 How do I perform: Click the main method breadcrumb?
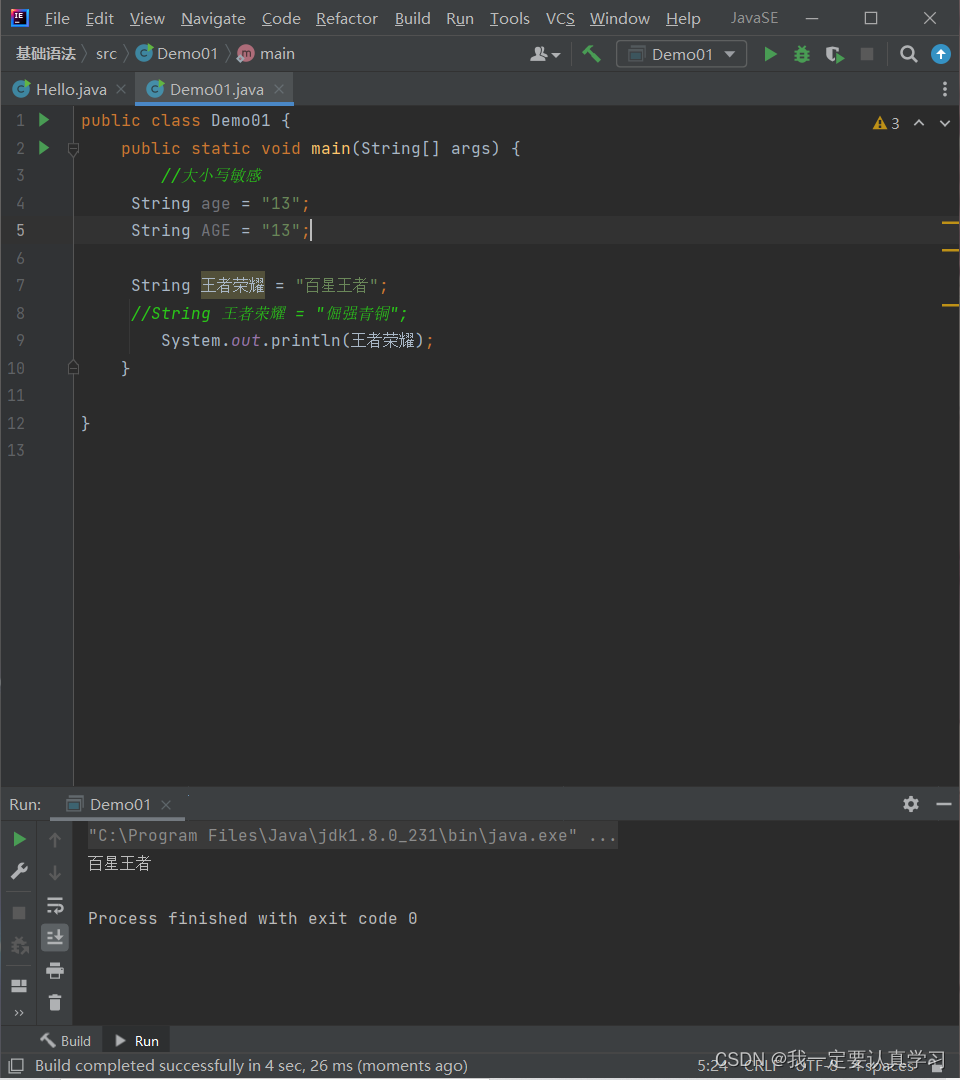[267, 54]
